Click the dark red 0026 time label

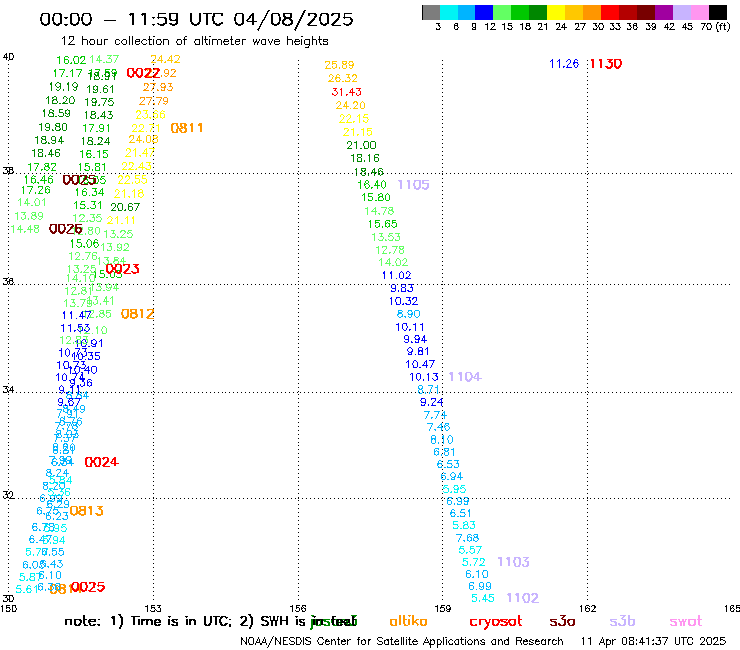tap(66, 229)
